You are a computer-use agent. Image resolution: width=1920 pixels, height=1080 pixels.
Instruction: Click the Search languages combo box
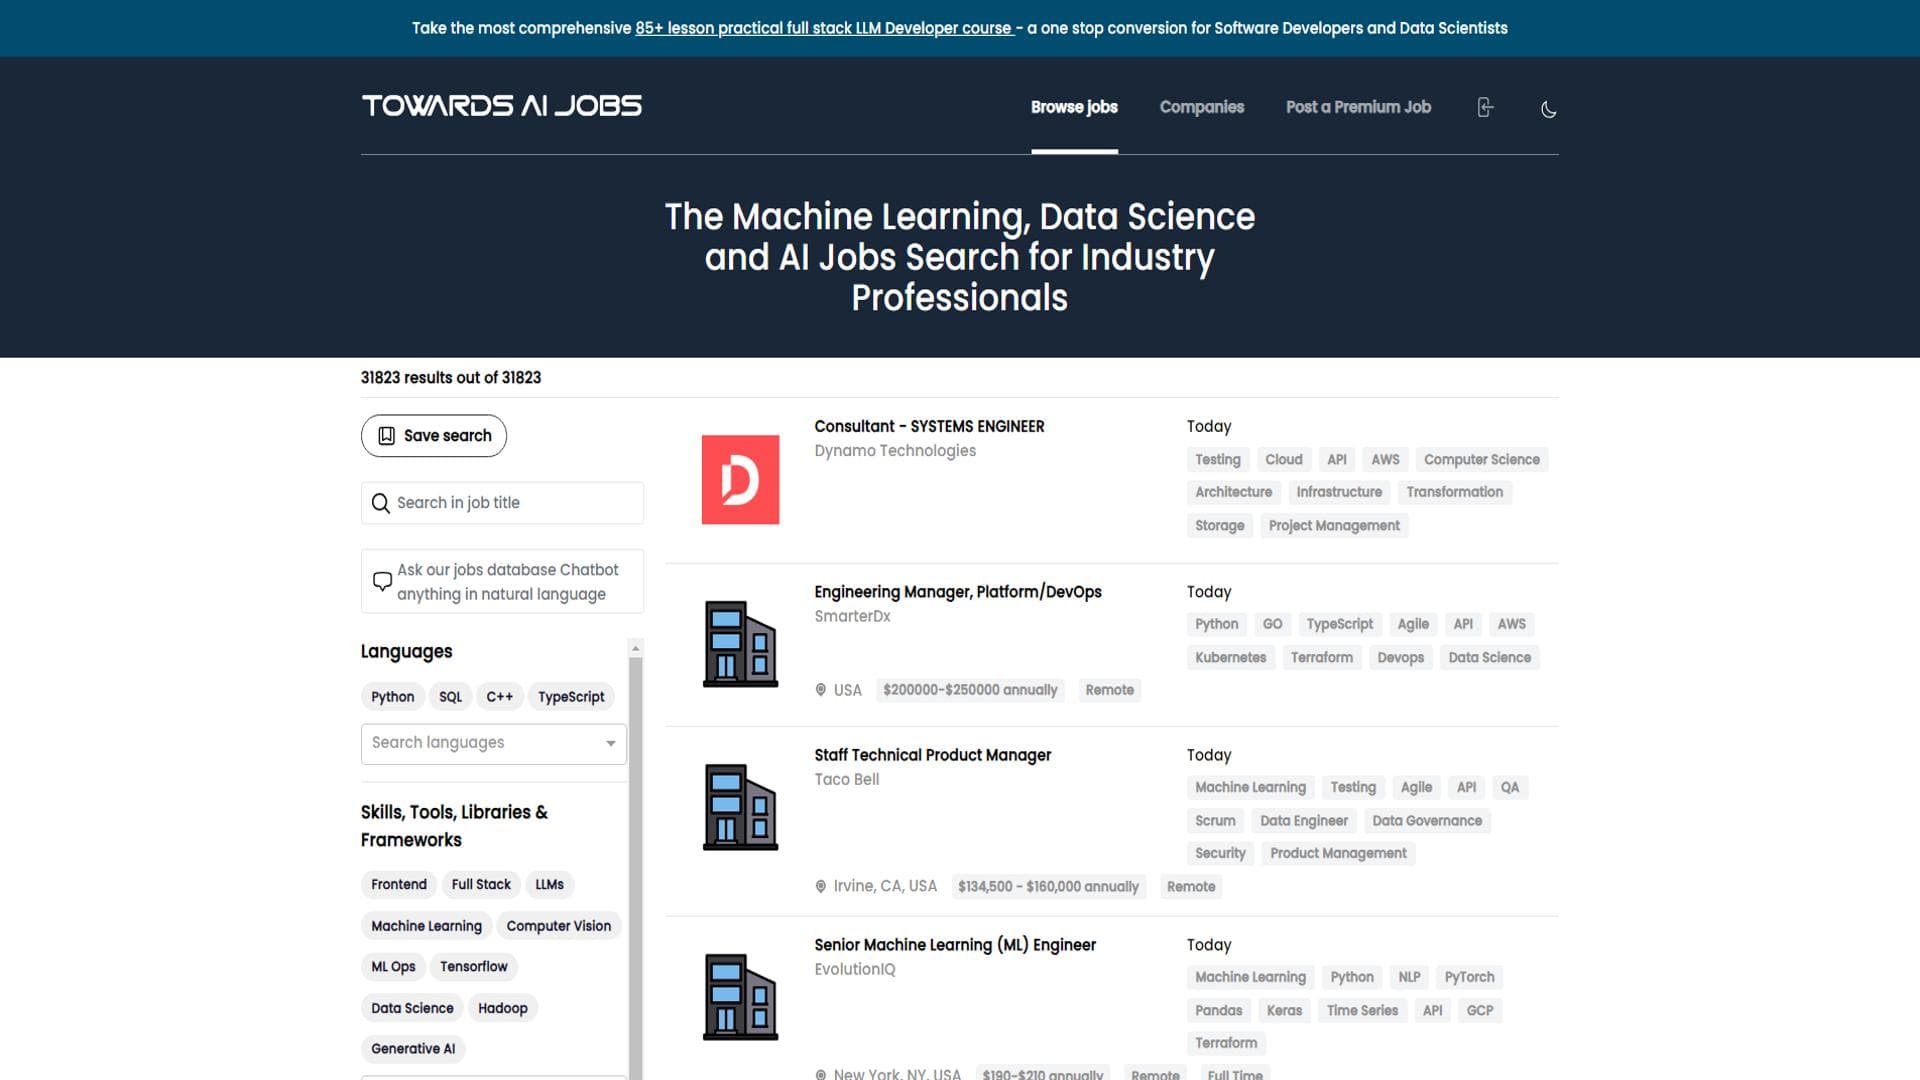point(494,743)
